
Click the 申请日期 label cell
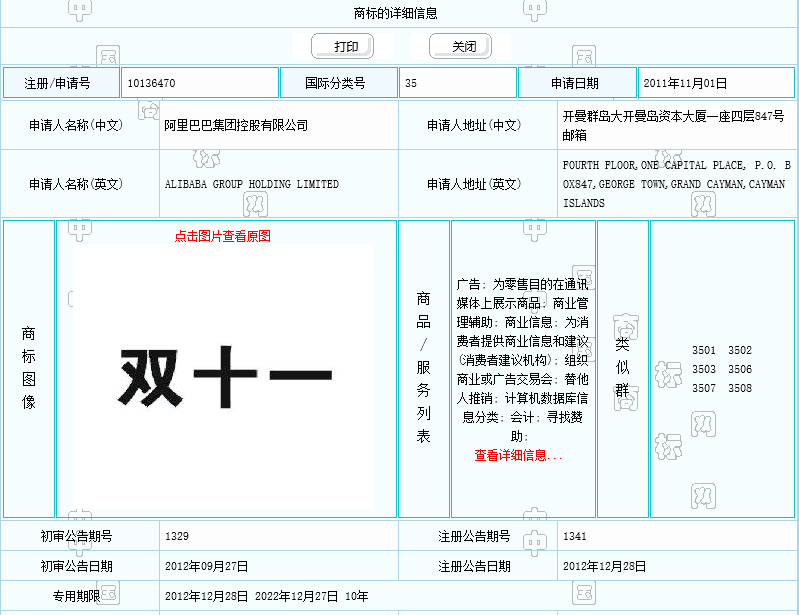[x=577, y=83]
